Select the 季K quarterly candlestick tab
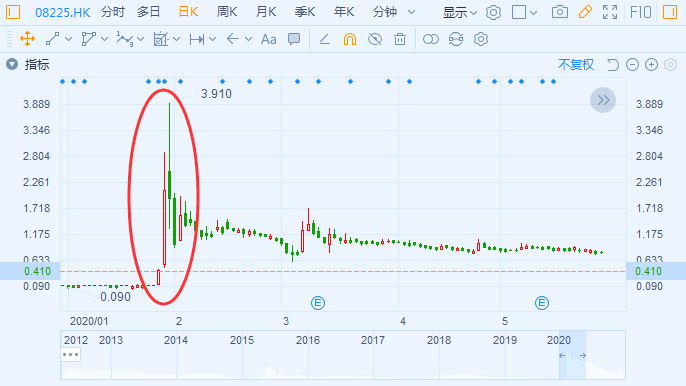 [x=305, y=12]
